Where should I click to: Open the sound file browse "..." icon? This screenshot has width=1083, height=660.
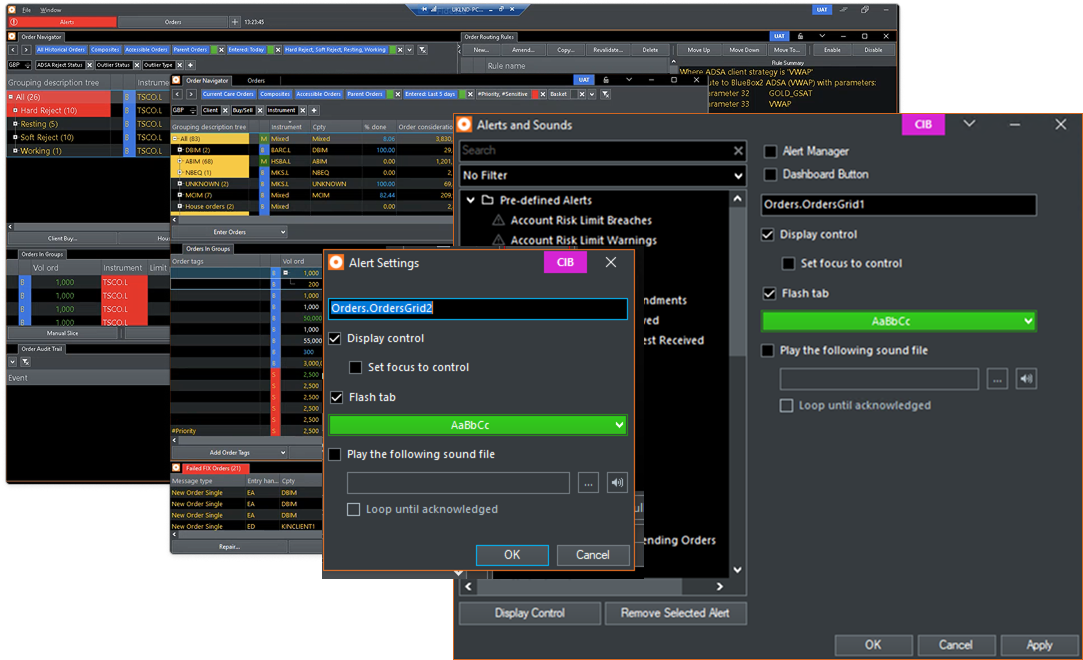pos(588,482)
